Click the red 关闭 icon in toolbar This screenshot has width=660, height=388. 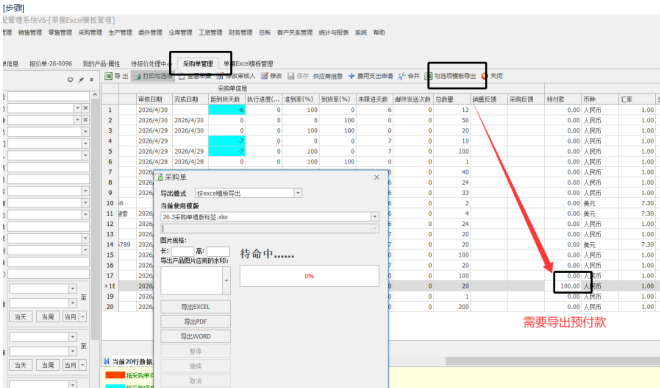[484, 76]
